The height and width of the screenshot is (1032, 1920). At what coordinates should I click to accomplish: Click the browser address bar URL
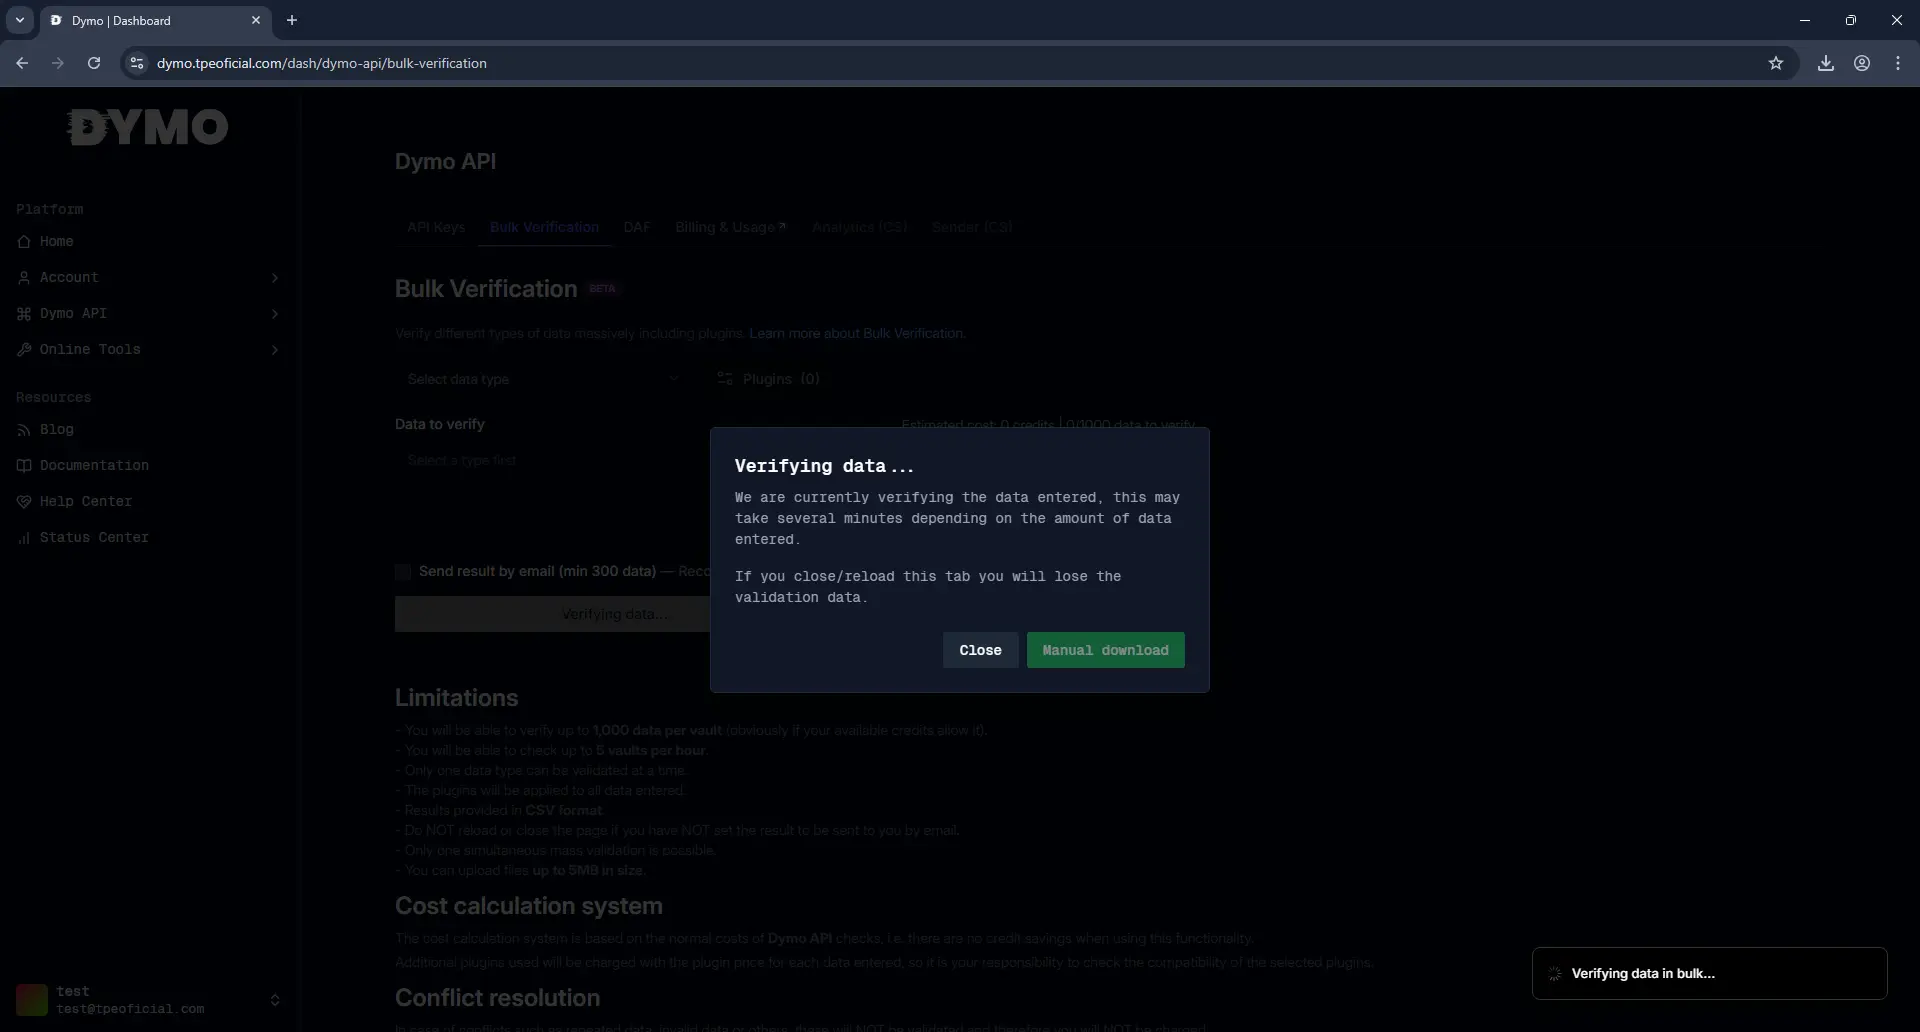coord(322,63)
